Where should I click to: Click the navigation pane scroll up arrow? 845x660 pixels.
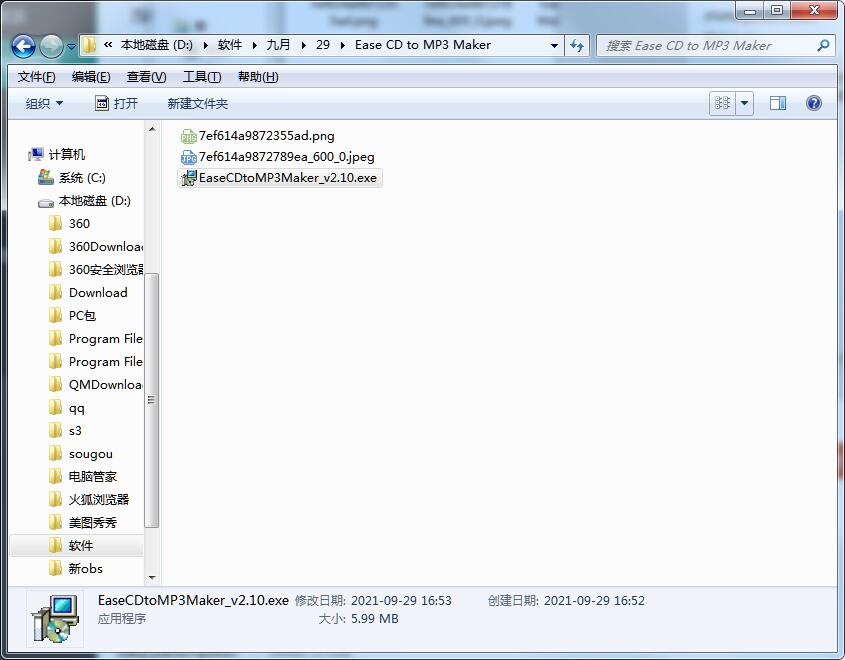[x=152, y=129]
